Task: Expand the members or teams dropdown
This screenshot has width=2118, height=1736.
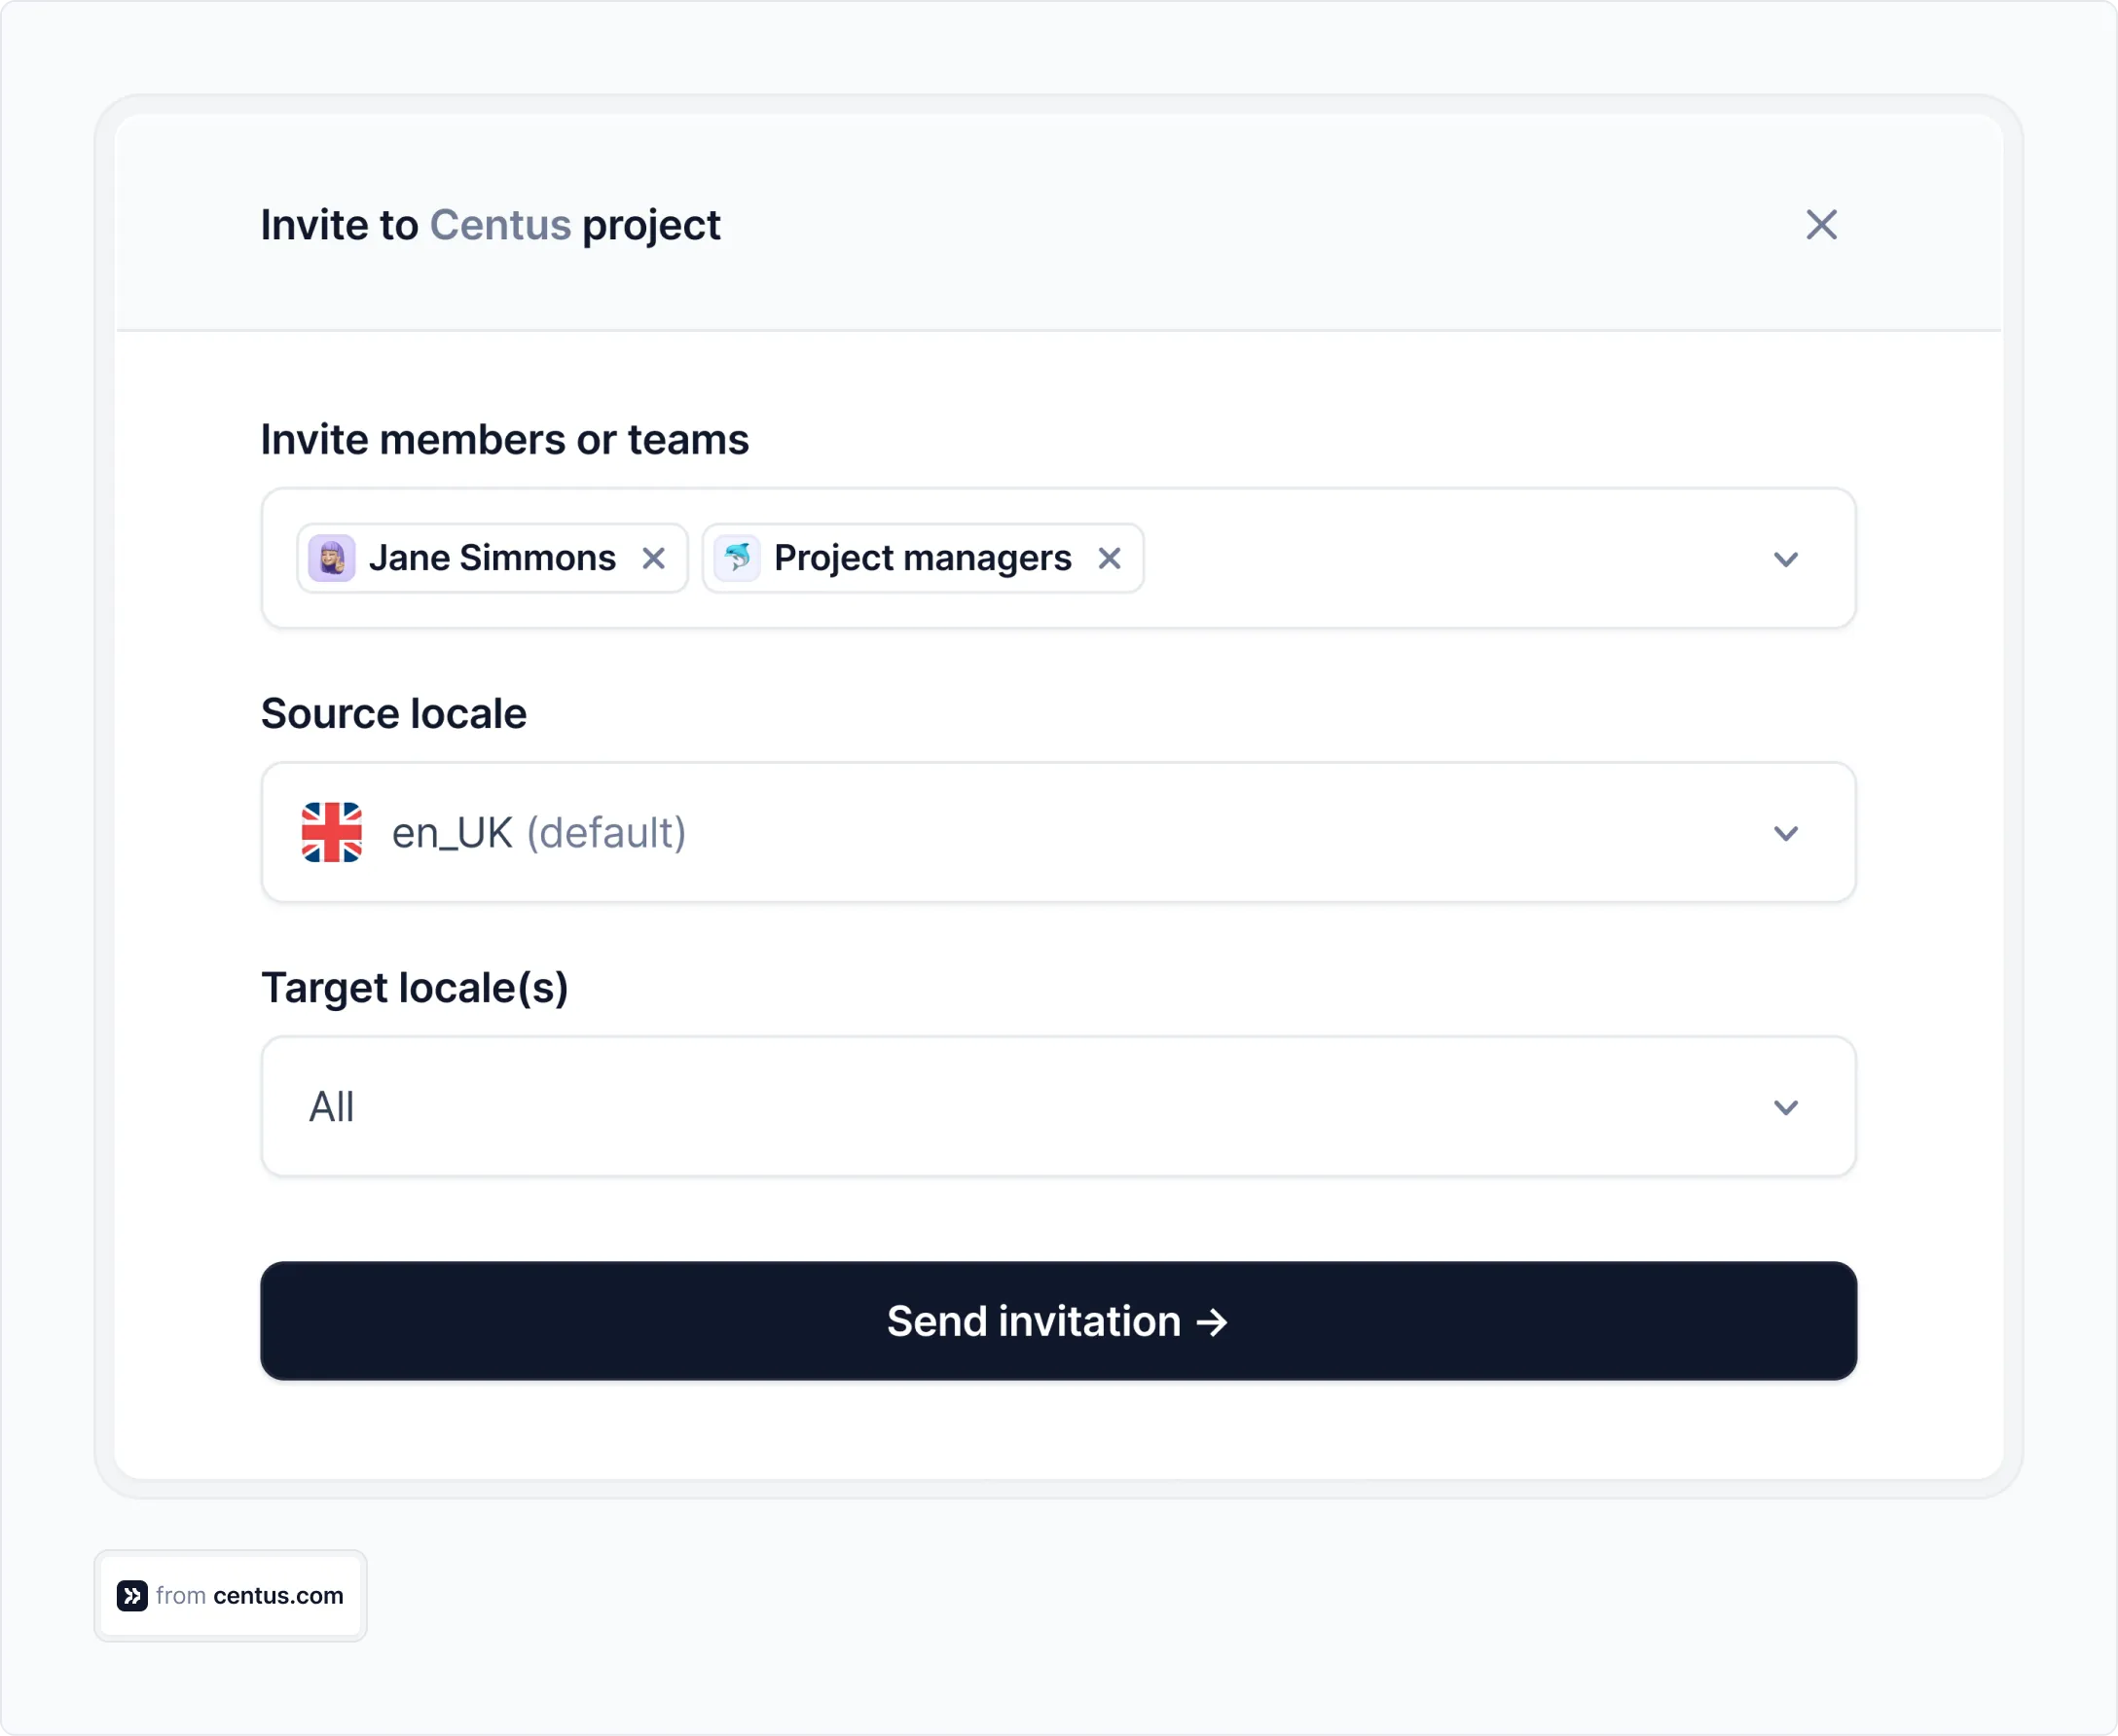Action: pos(1787,559)
